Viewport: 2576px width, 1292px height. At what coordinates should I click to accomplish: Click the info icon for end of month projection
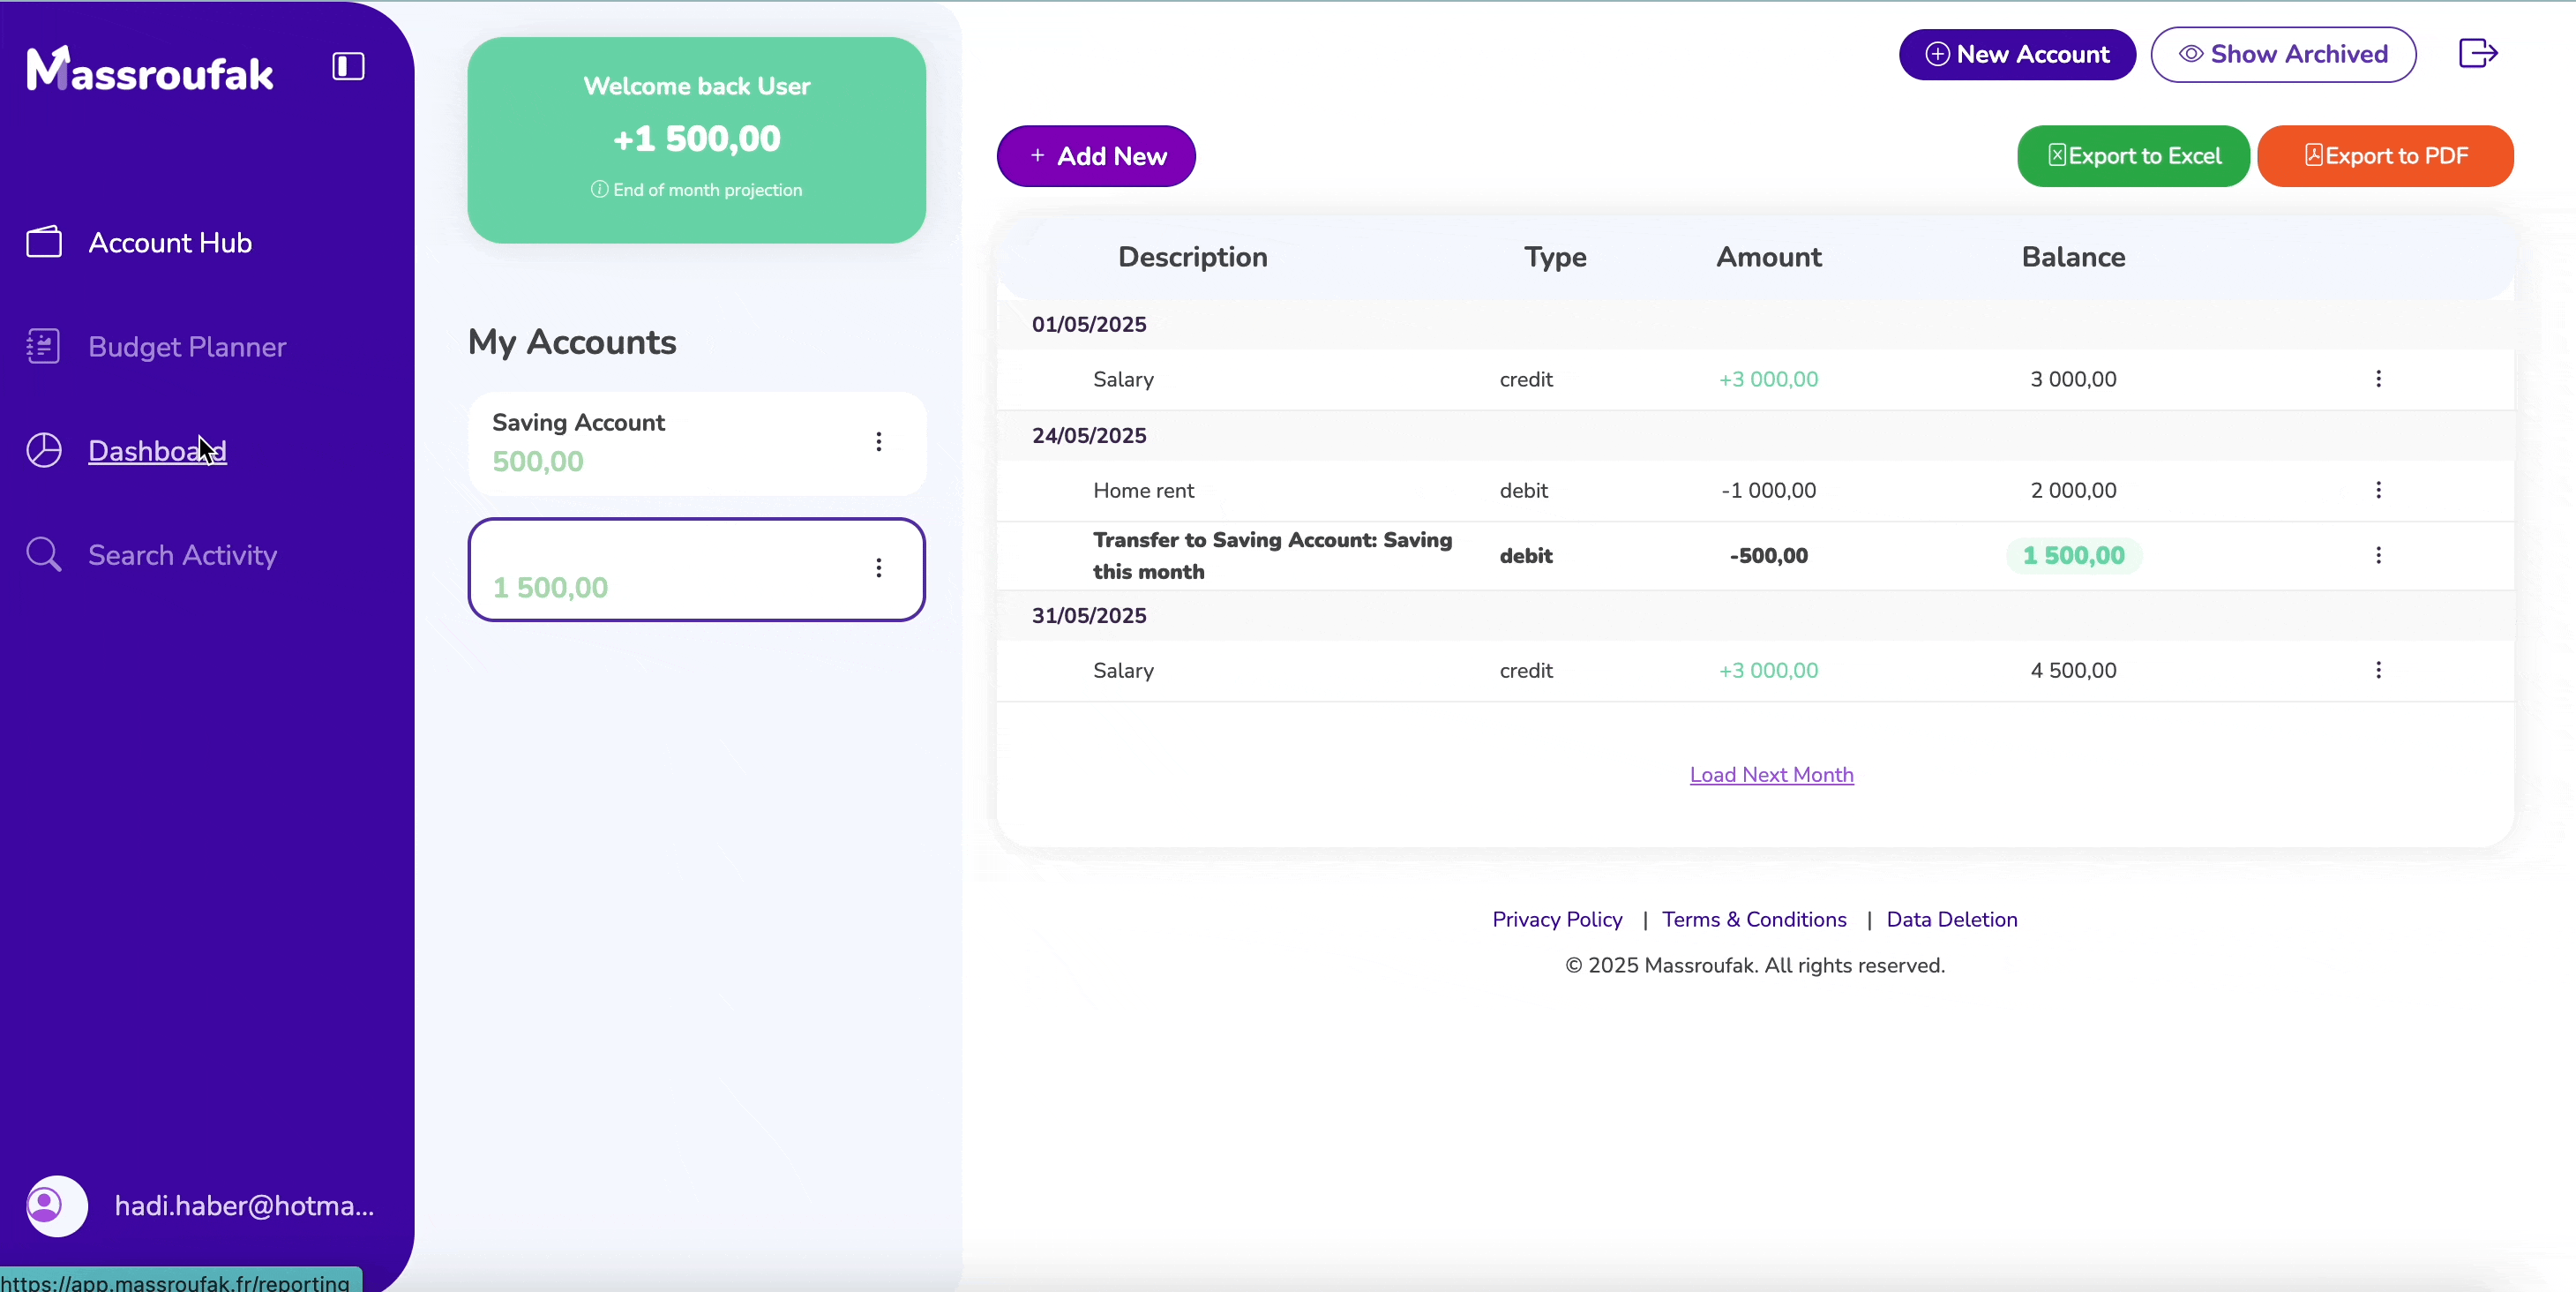coord(599,189)
